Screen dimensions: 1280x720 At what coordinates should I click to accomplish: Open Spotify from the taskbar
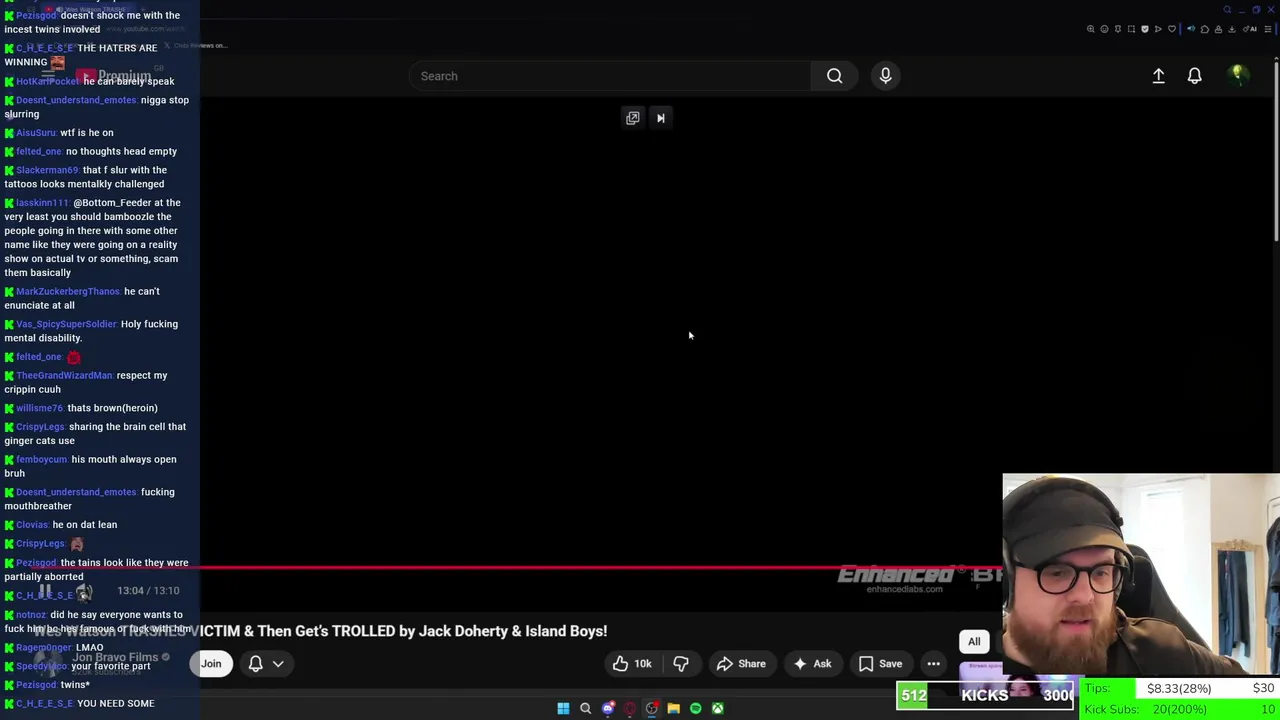coord(696,708)
